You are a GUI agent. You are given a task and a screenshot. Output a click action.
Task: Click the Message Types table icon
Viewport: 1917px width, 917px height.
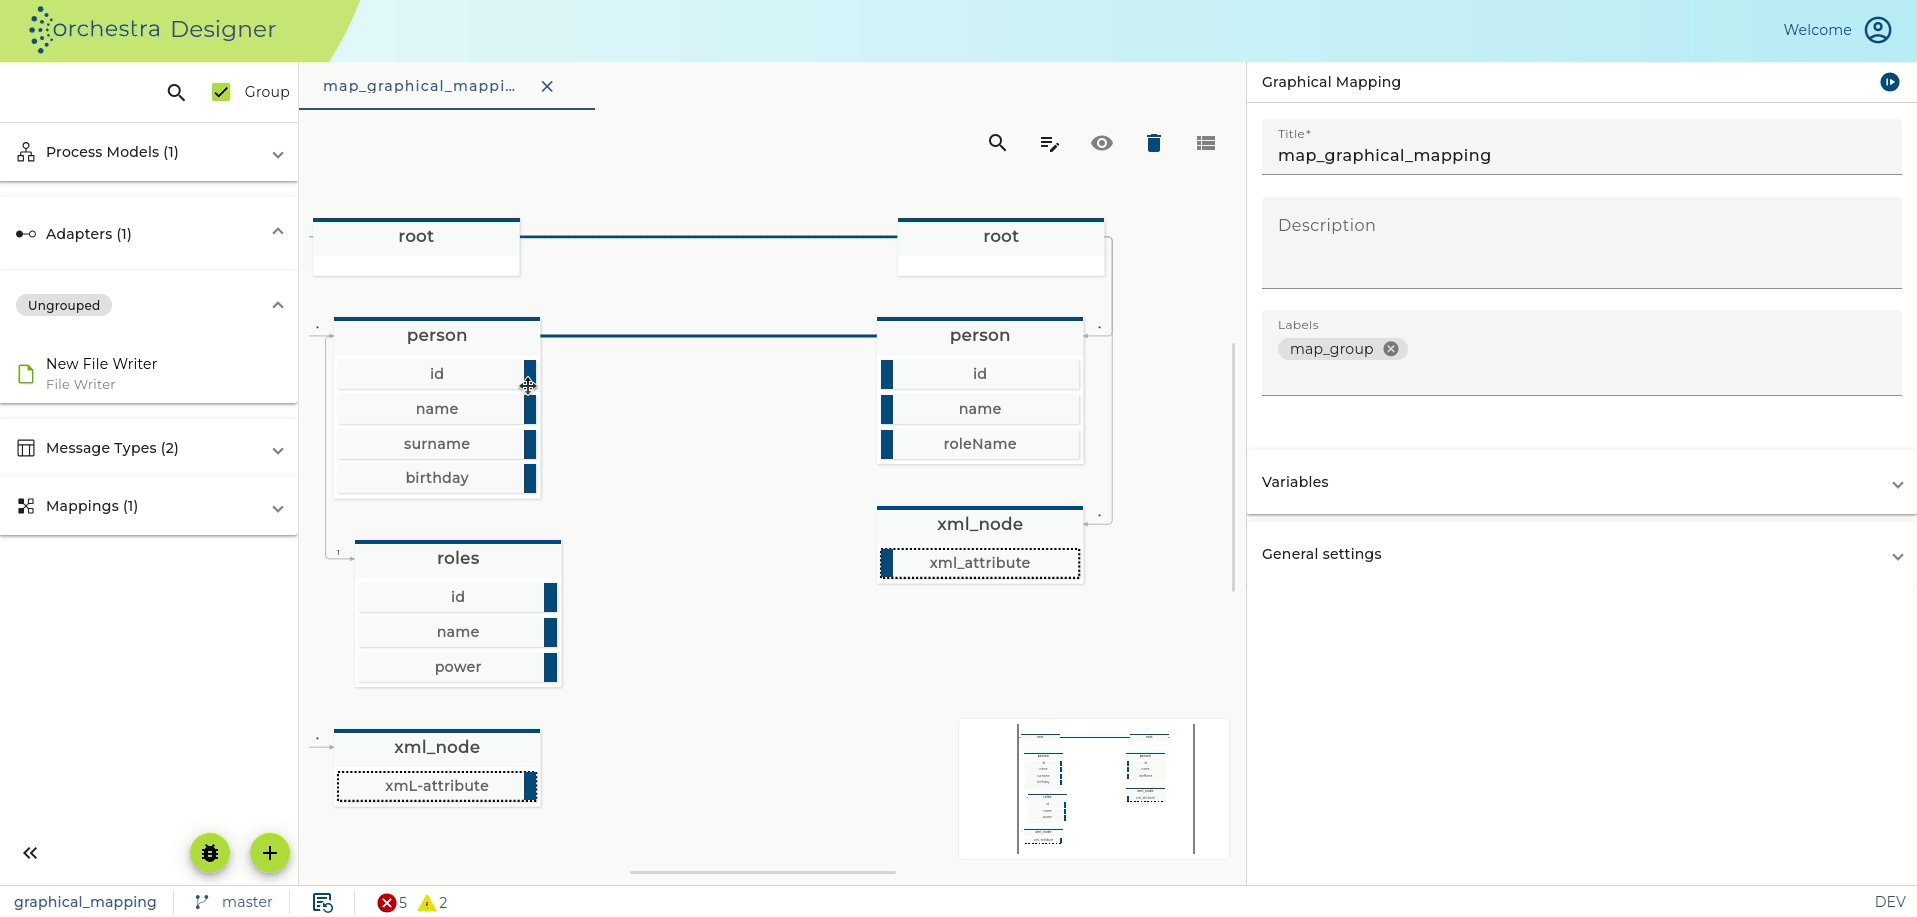pyautogui.click(x=26, y=448)
